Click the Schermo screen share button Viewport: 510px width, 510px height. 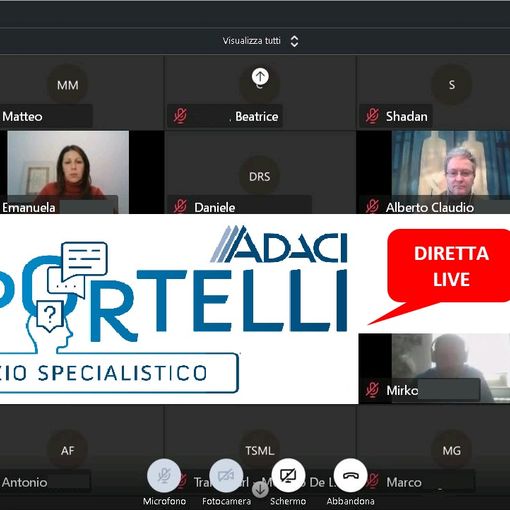[x=288, y=475]
